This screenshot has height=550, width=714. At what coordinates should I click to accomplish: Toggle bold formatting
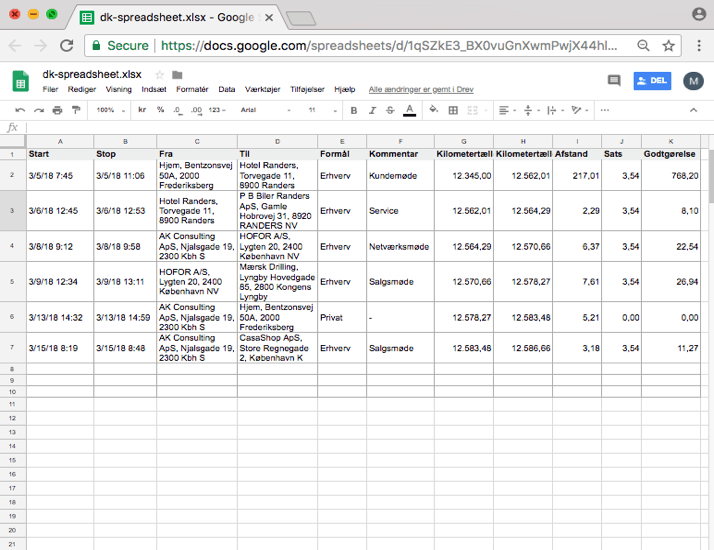click(x=354, y=110)
